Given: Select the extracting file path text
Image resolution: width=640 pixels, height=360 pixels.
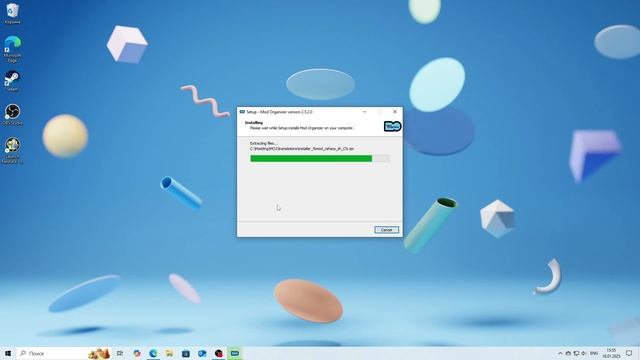Looking at the screenshot, I should pyautogui.click(x=302, y=149).
